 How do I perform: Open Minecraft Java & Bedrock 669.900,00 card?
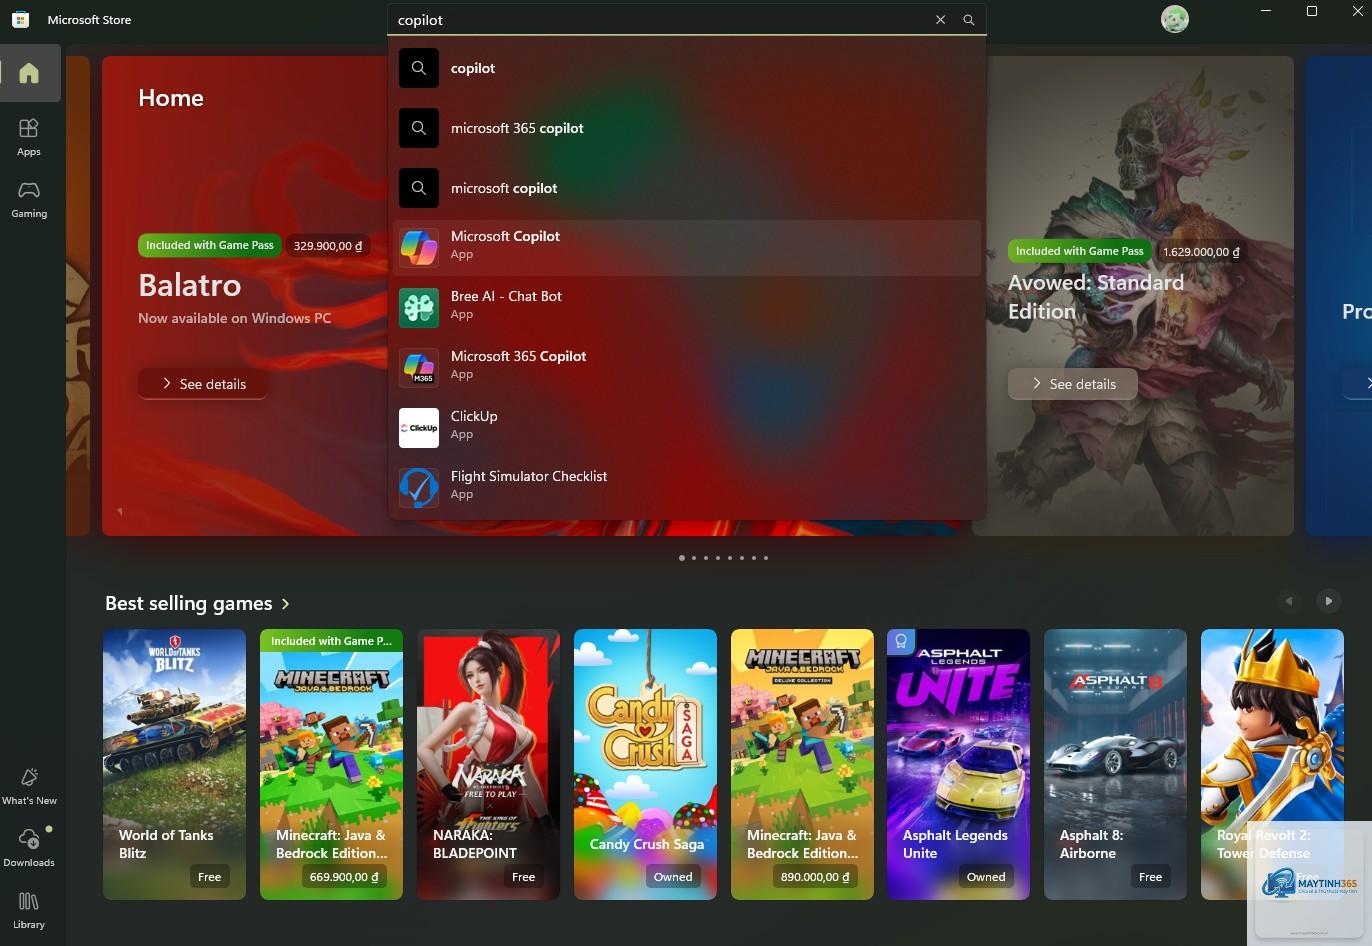(x=331, y=764)
